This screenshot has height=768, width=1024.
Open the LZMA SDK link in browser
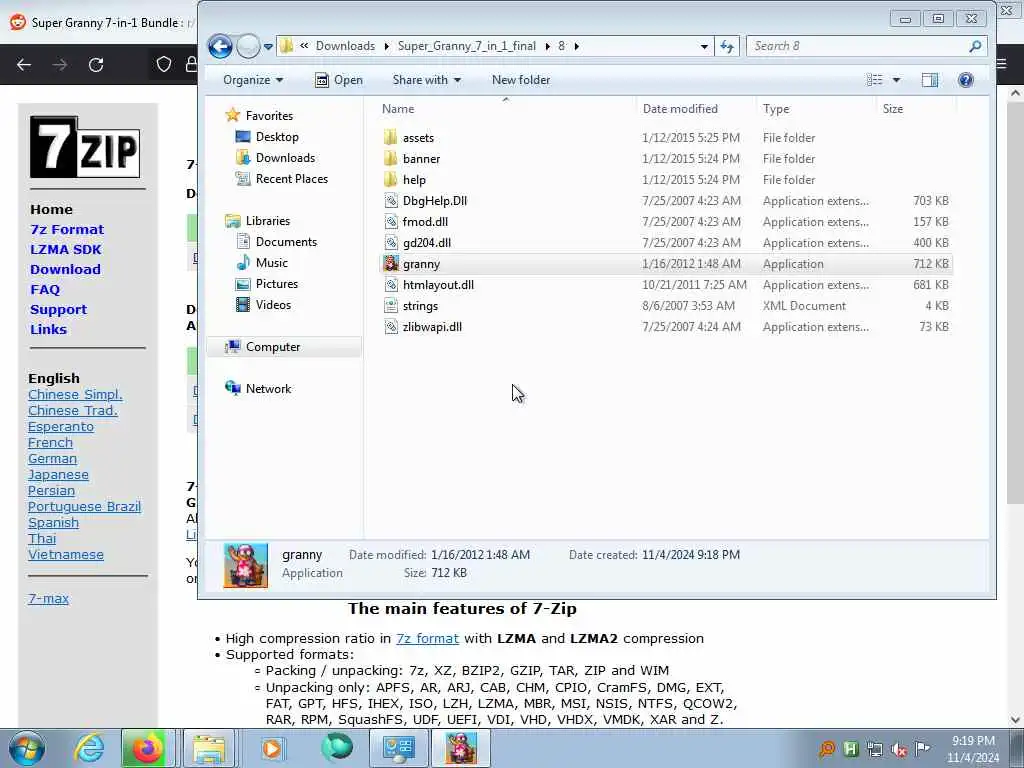[65, 249]
